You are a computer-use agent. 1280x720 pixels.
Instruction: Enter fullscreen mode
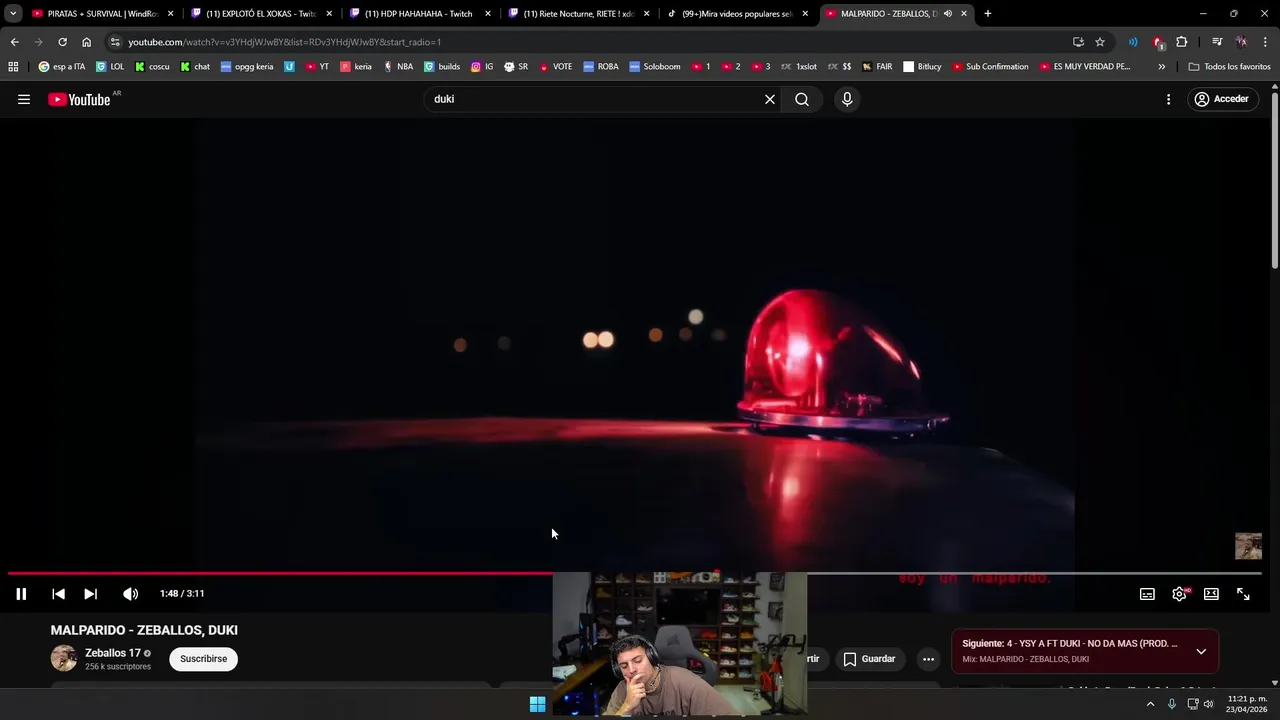tap(1243, 594)
